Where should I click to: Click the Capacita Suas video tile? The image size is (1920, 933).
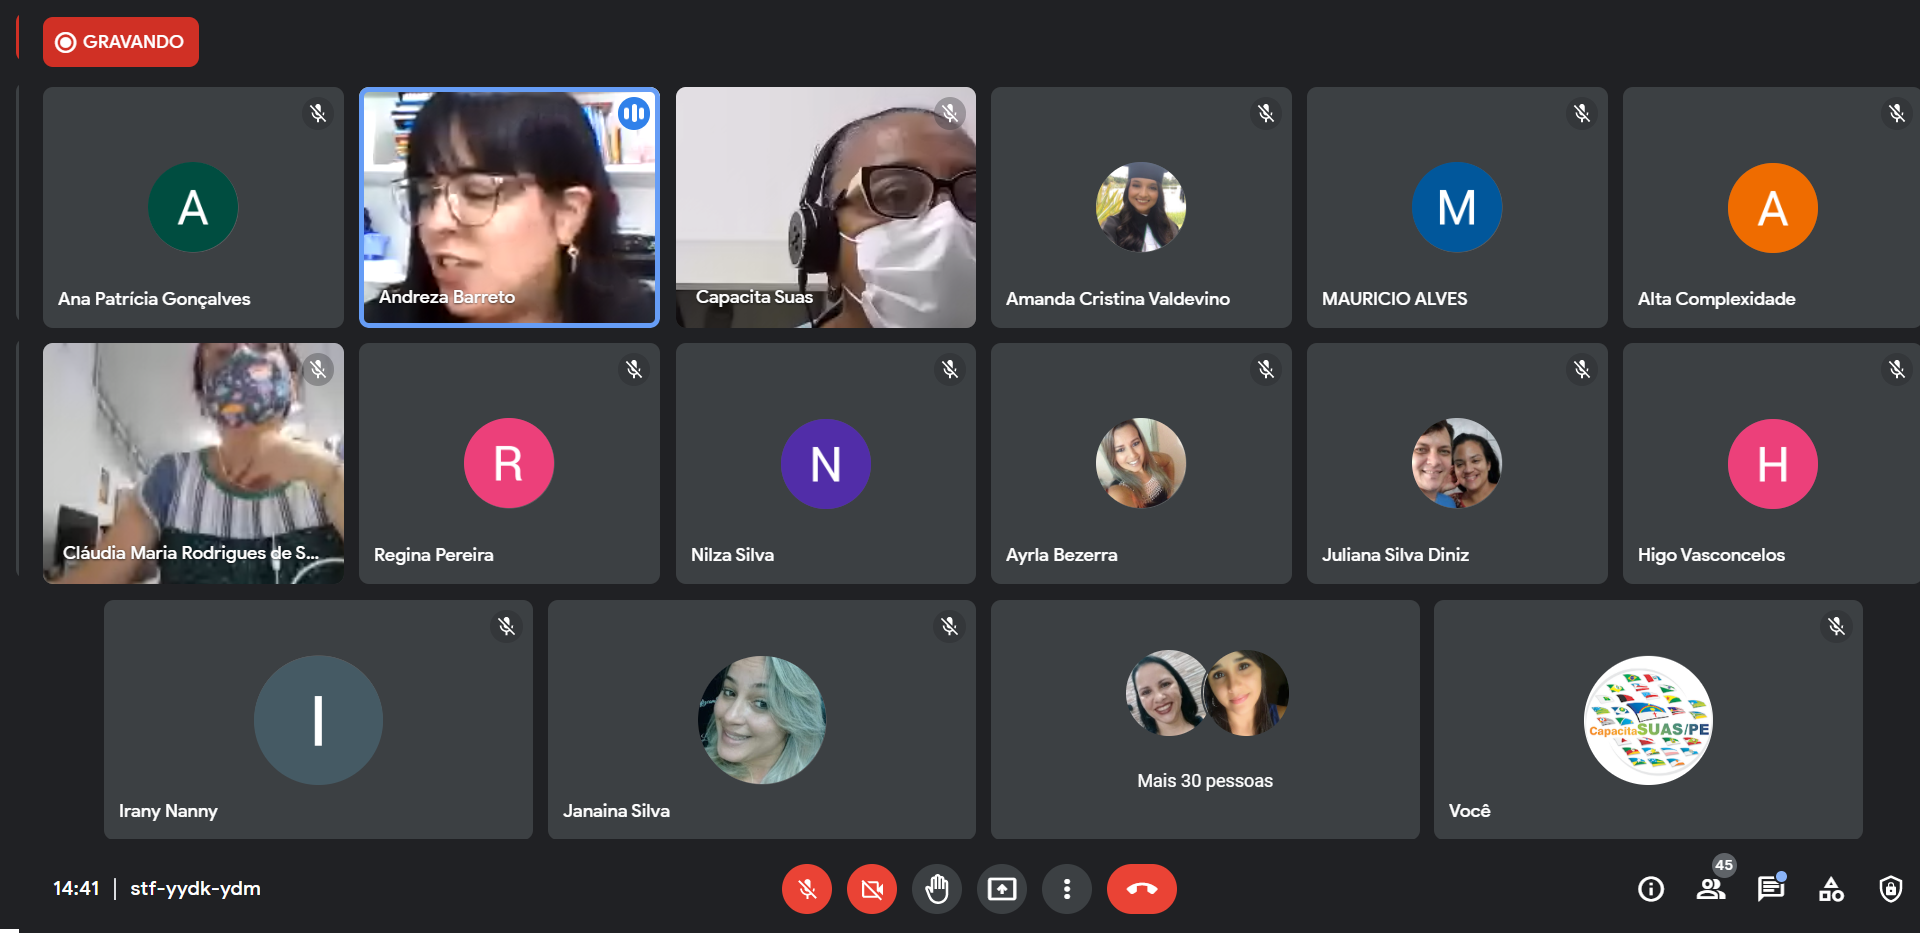click(x=825, y=207)
